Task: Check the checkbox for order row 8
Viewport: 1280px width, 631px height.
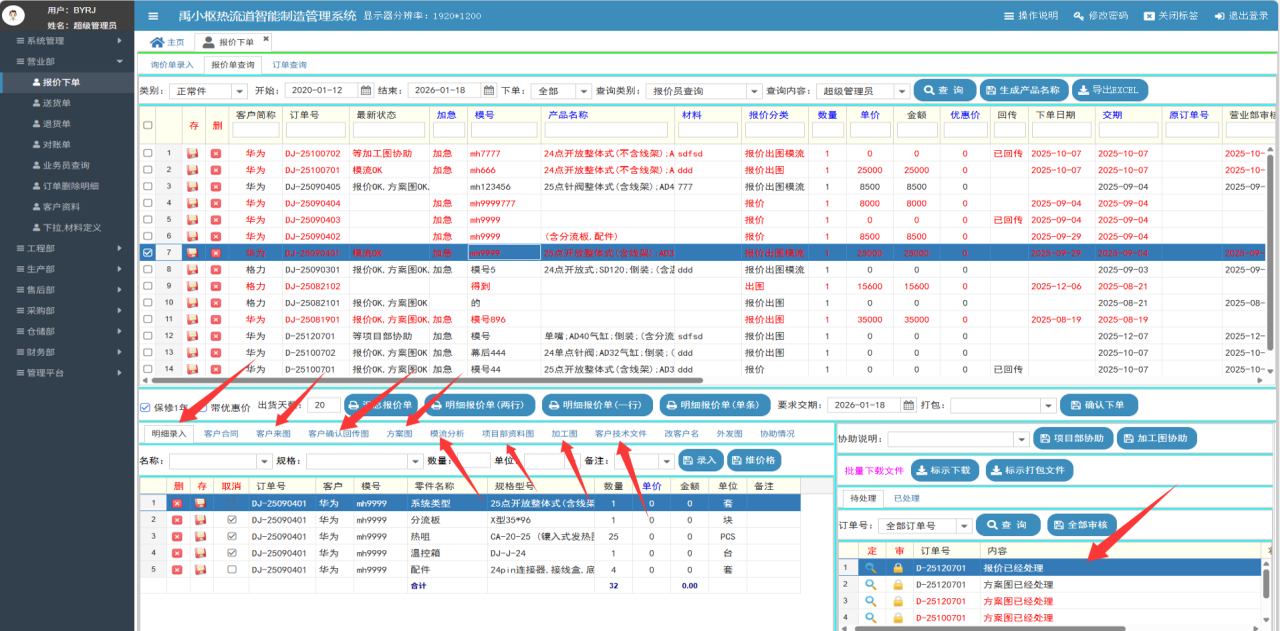Action: pos(148,270)
